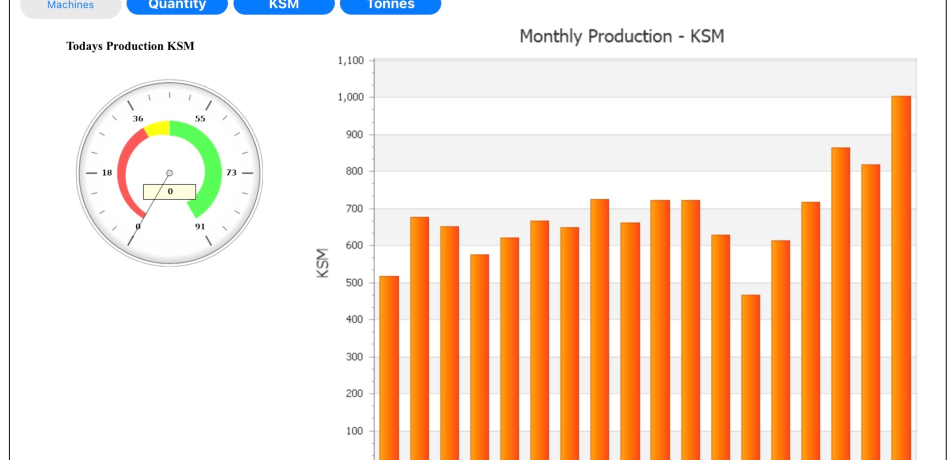
Task: Click the Todays Production KSM heading
Action: tap(130, 46)
